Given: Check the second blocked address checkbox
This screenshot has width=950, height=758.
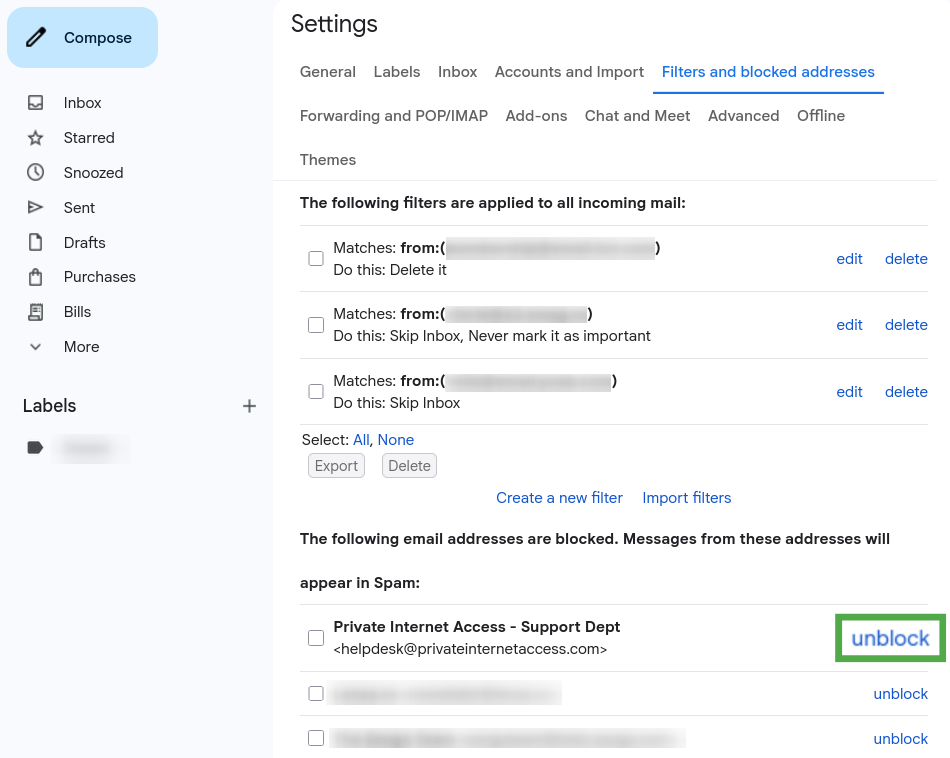Looking at the screenshot, I should 316,693.
